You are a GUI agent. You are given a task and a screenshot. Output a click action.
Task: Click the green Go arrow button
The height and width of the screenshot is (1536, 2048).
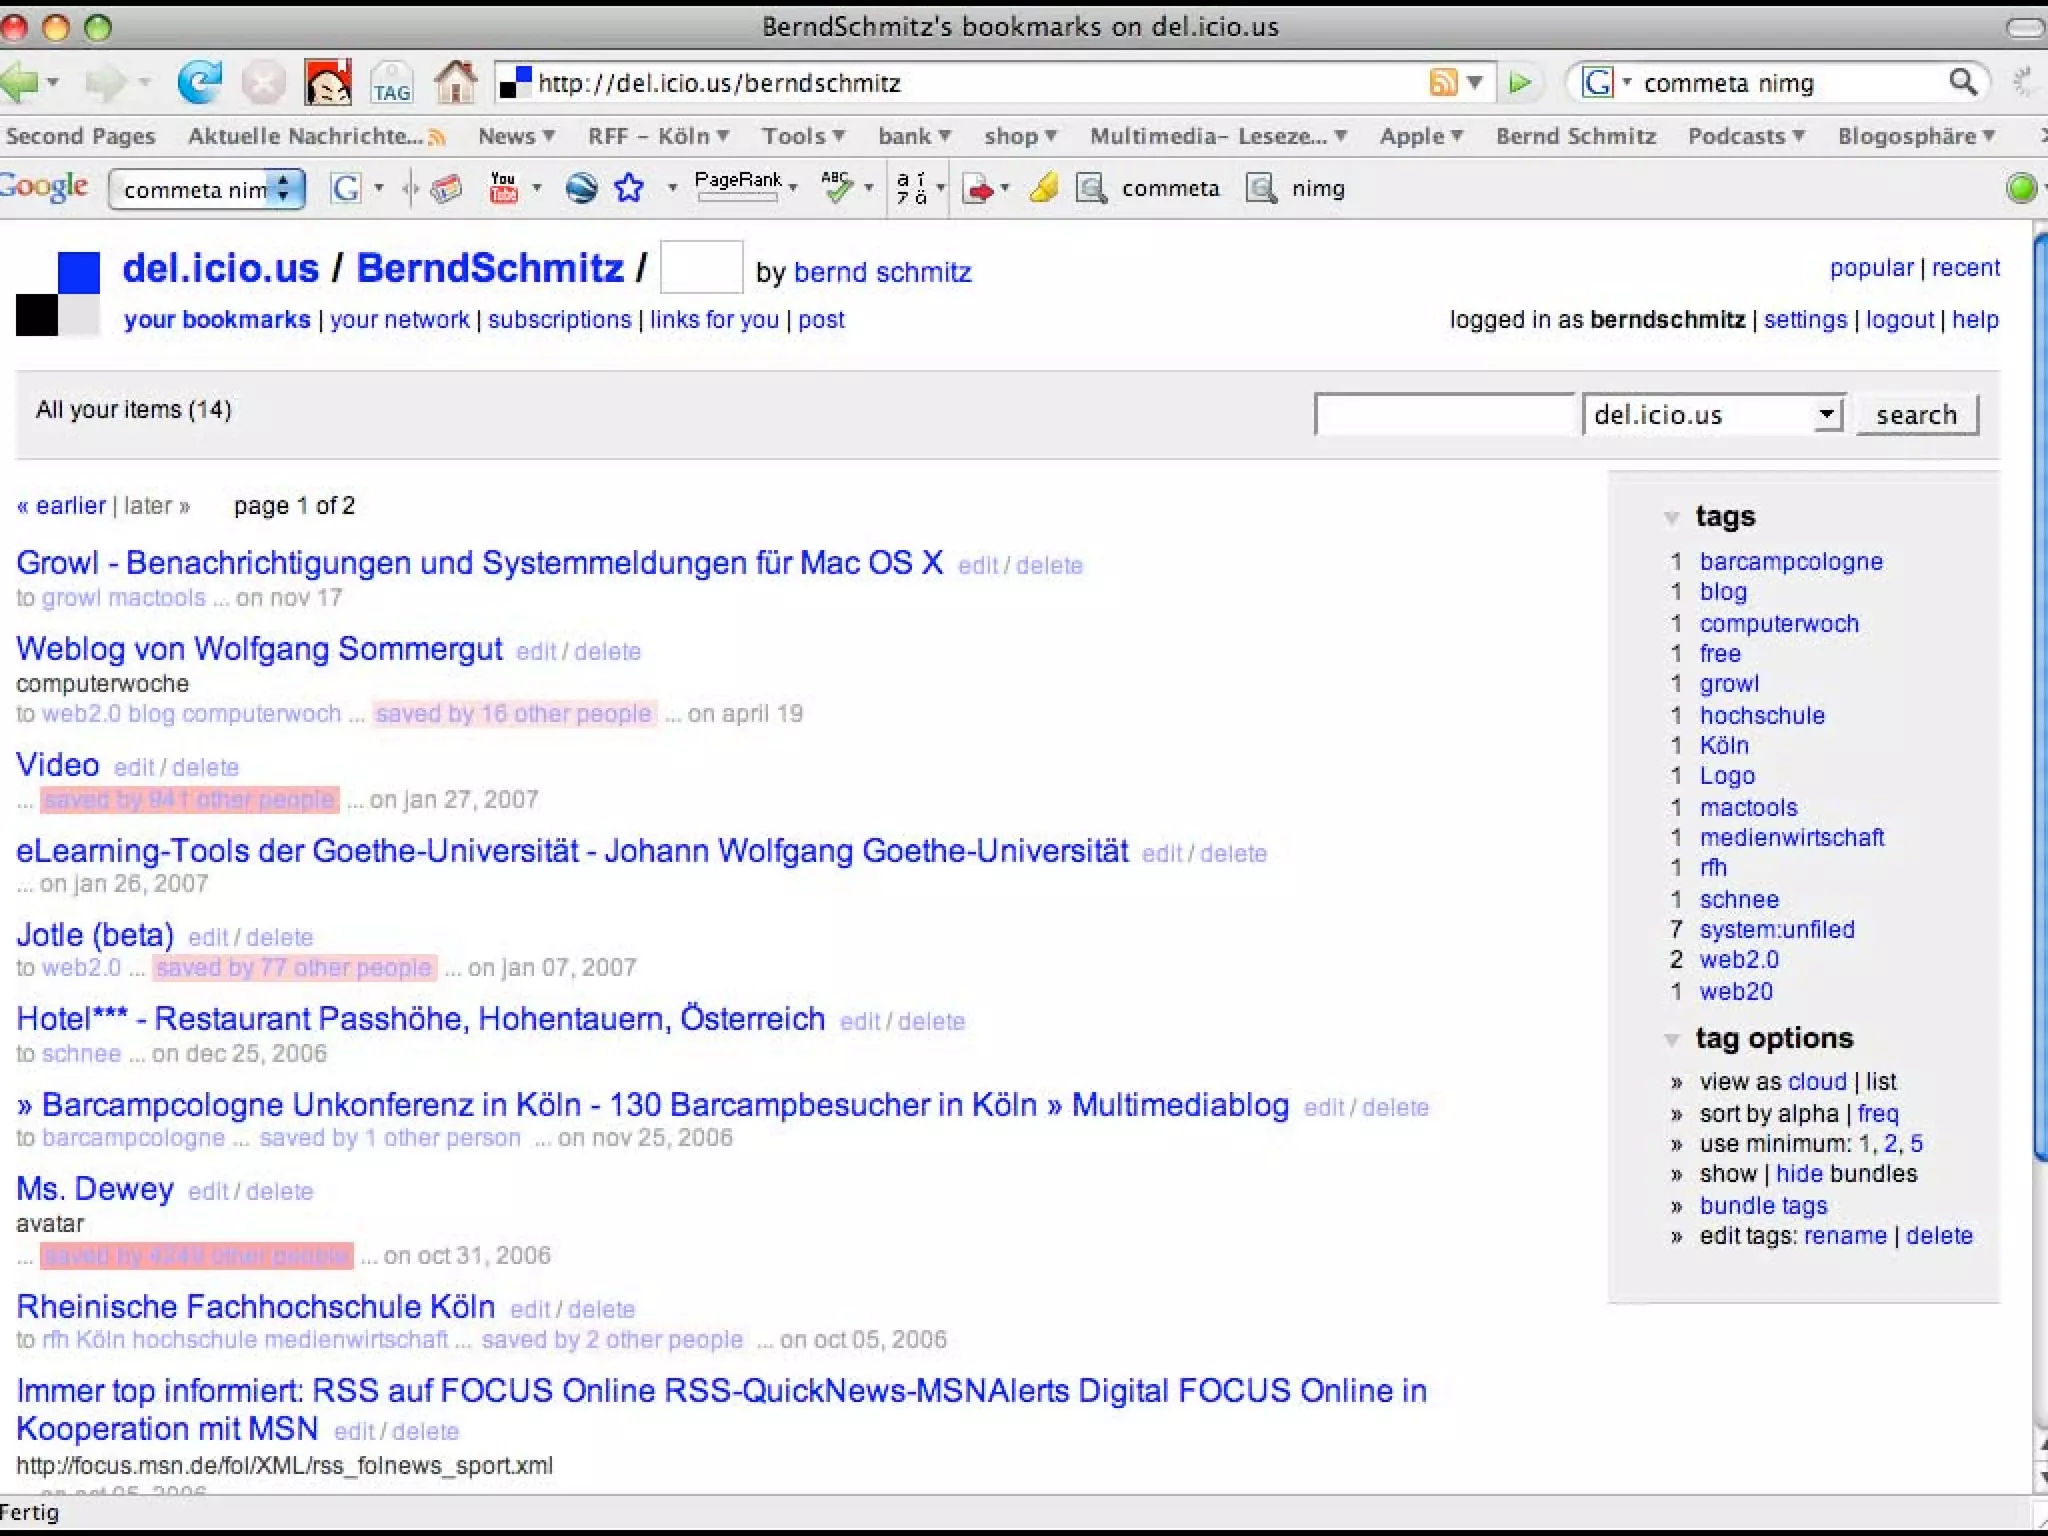(x=1520, y=82)
